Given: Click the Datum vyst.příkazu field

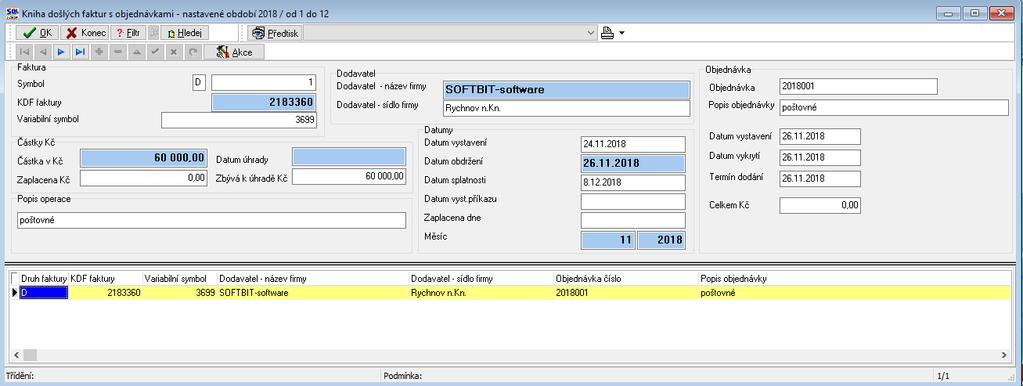Looking at the screenshot, I should (x=633, y=201).
